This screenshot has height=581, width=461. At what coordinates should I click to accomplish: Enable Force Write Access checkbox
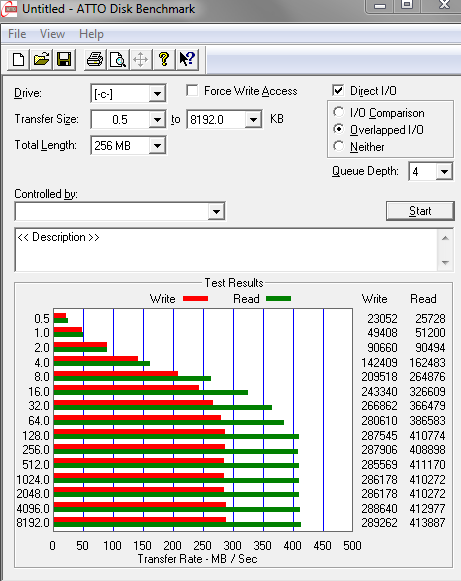pos(192,91)
